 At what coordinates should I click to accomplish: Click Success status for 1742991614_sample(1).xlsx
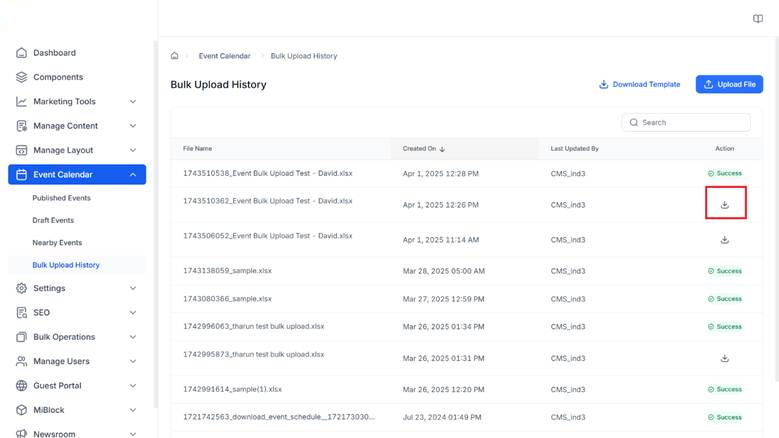[x=725, y=389]
